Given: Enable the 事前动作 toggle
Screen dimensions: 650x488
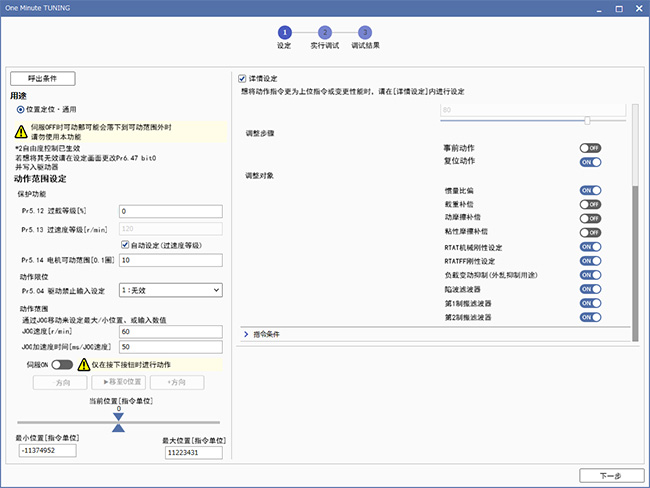Looking at the screenshot, I should (x=590, y=147).
